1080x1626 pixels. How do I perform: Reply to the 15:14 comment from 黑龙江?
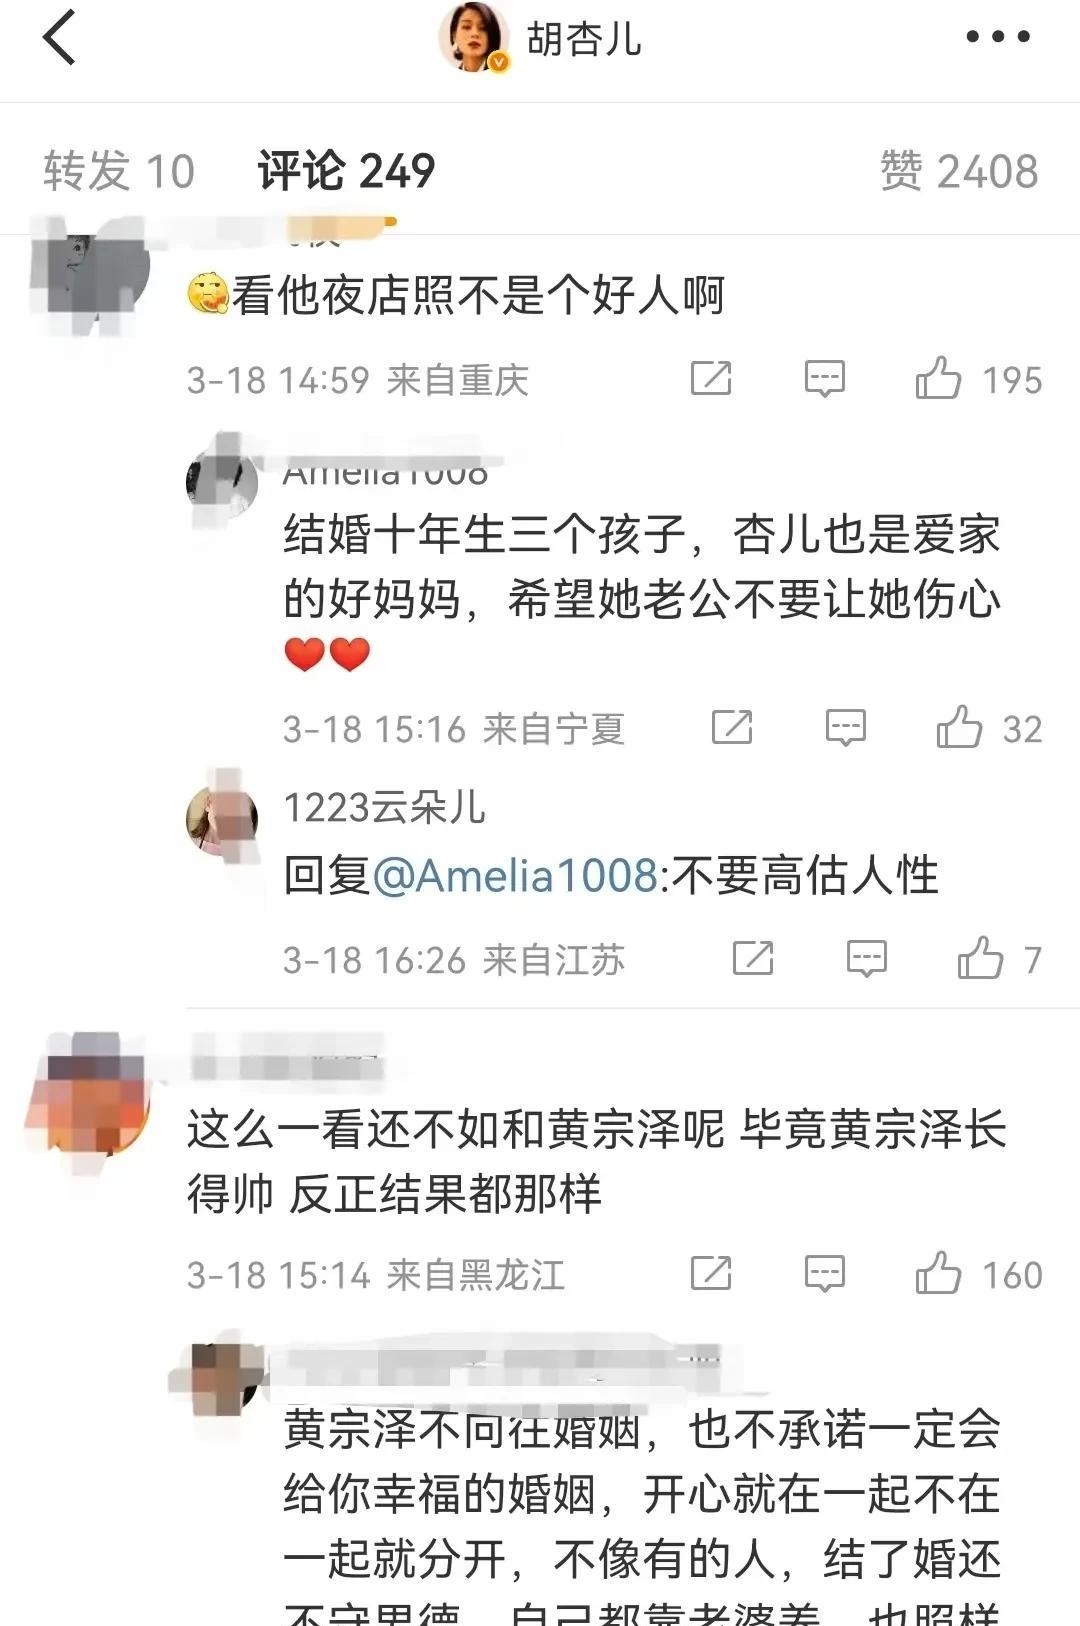(825, 1274)
